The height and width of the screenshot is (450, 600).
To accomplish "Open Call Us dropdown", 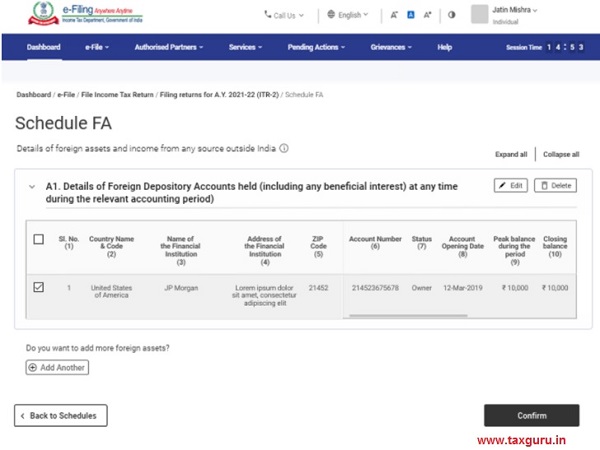I will (284, 15).
